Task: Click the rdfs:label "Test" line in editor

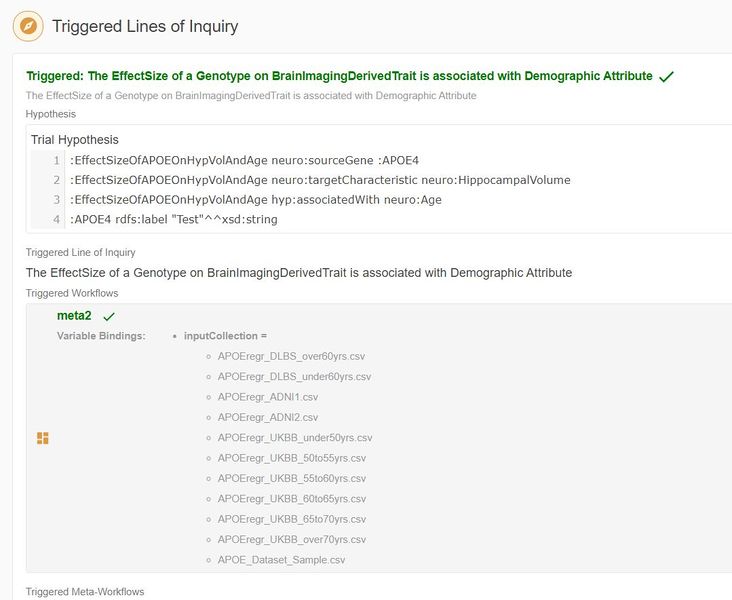Action: click(173, 220)
